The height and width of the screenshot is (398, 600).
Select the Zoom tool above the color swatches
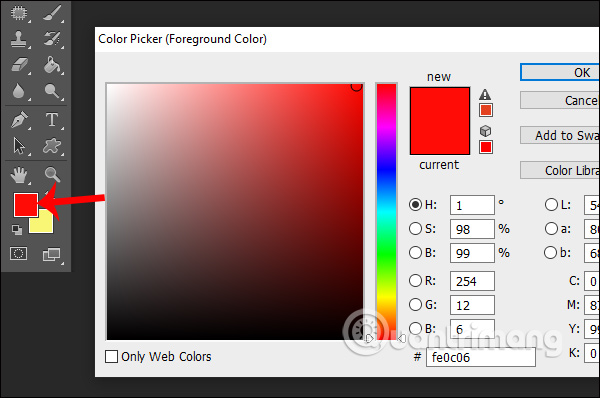click(x=52, y=174)
